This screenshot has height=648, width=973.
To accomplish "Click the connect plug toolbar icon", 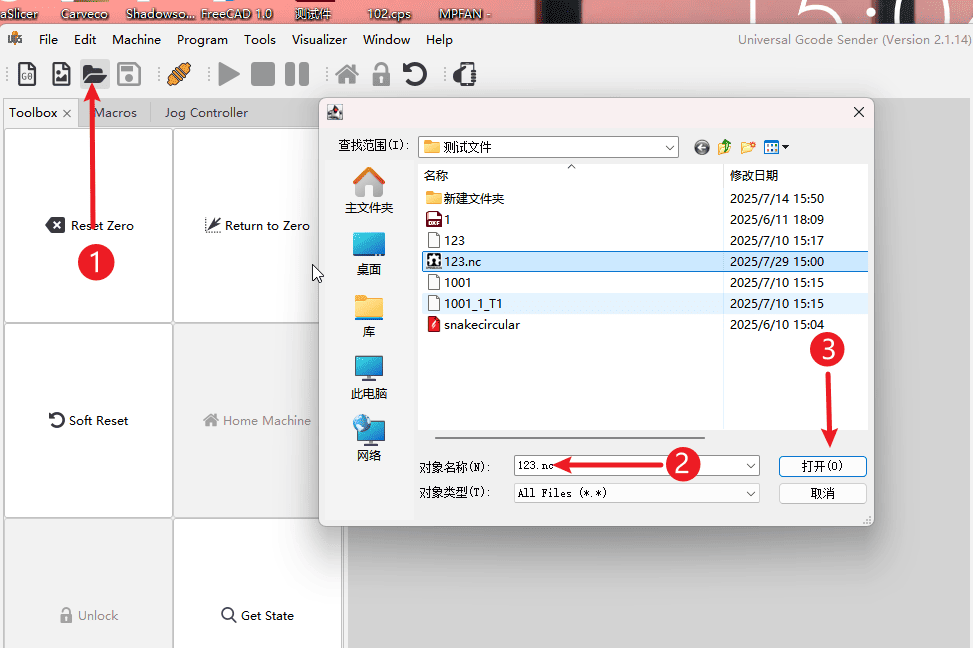I will click(179, 74).
